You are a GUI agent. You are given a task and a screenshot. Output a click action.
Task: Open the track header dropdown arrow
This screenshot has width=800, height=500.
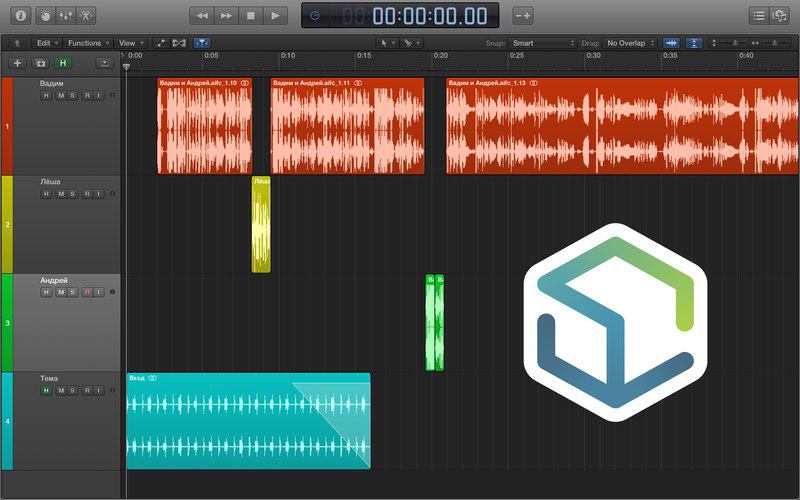105,63
